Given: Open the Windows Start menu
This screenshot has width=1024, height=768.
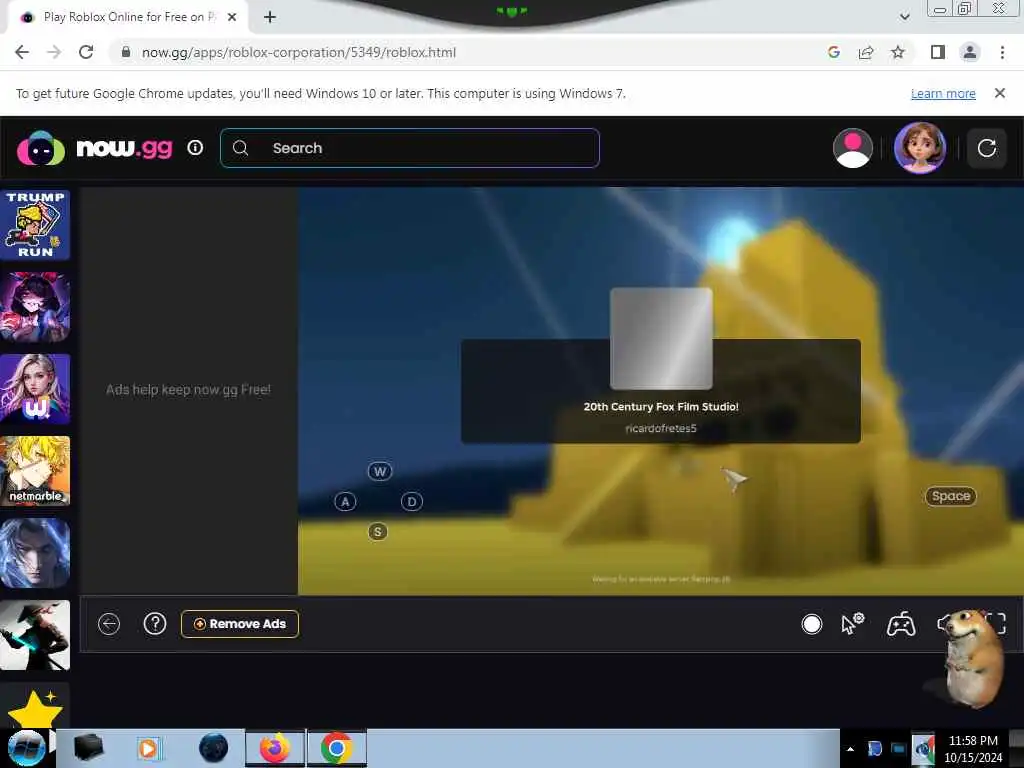Looking at the screenshot, I should click(25, 748).
